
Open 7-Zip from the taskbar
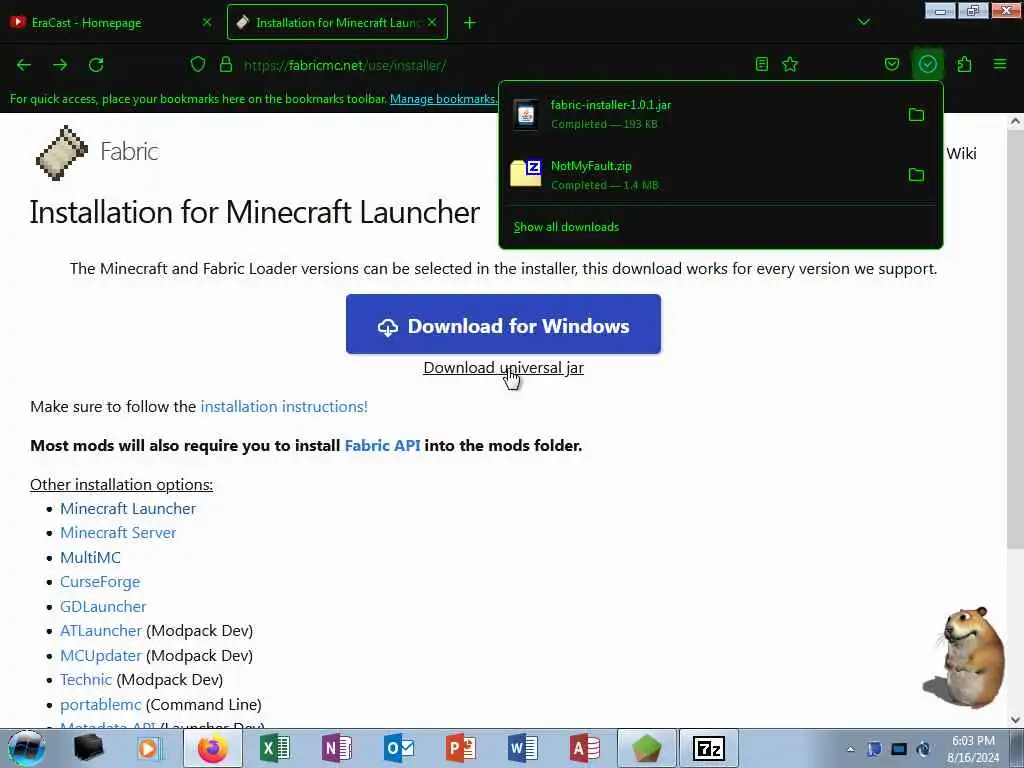[x=709, y=748]
